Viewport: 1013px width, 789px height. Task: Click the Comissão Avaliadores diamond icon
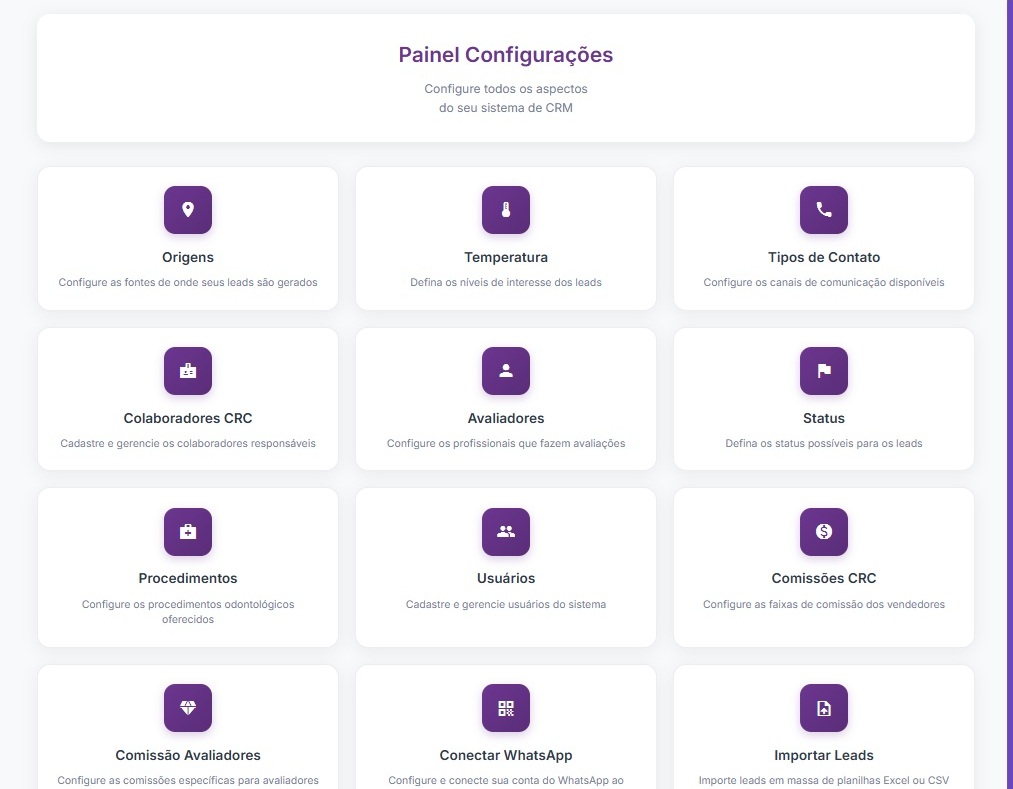[x=188, y=708]
